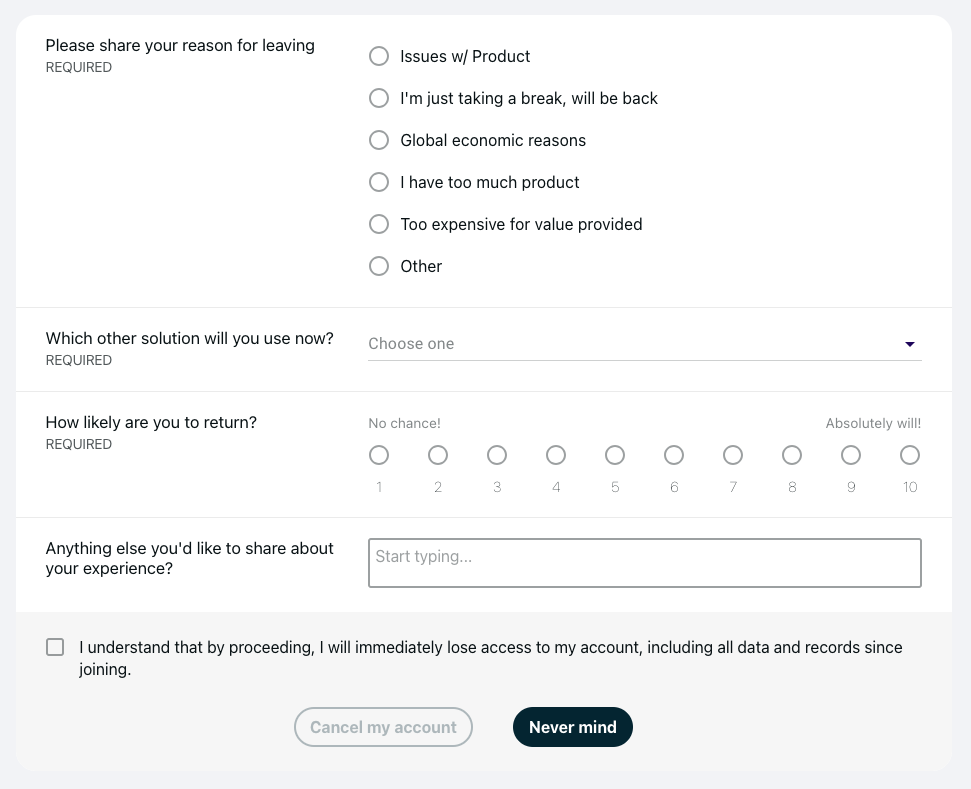Choose 6 on the likelihood scale
The image size is (971, 789).
click(x=674, y=456)
